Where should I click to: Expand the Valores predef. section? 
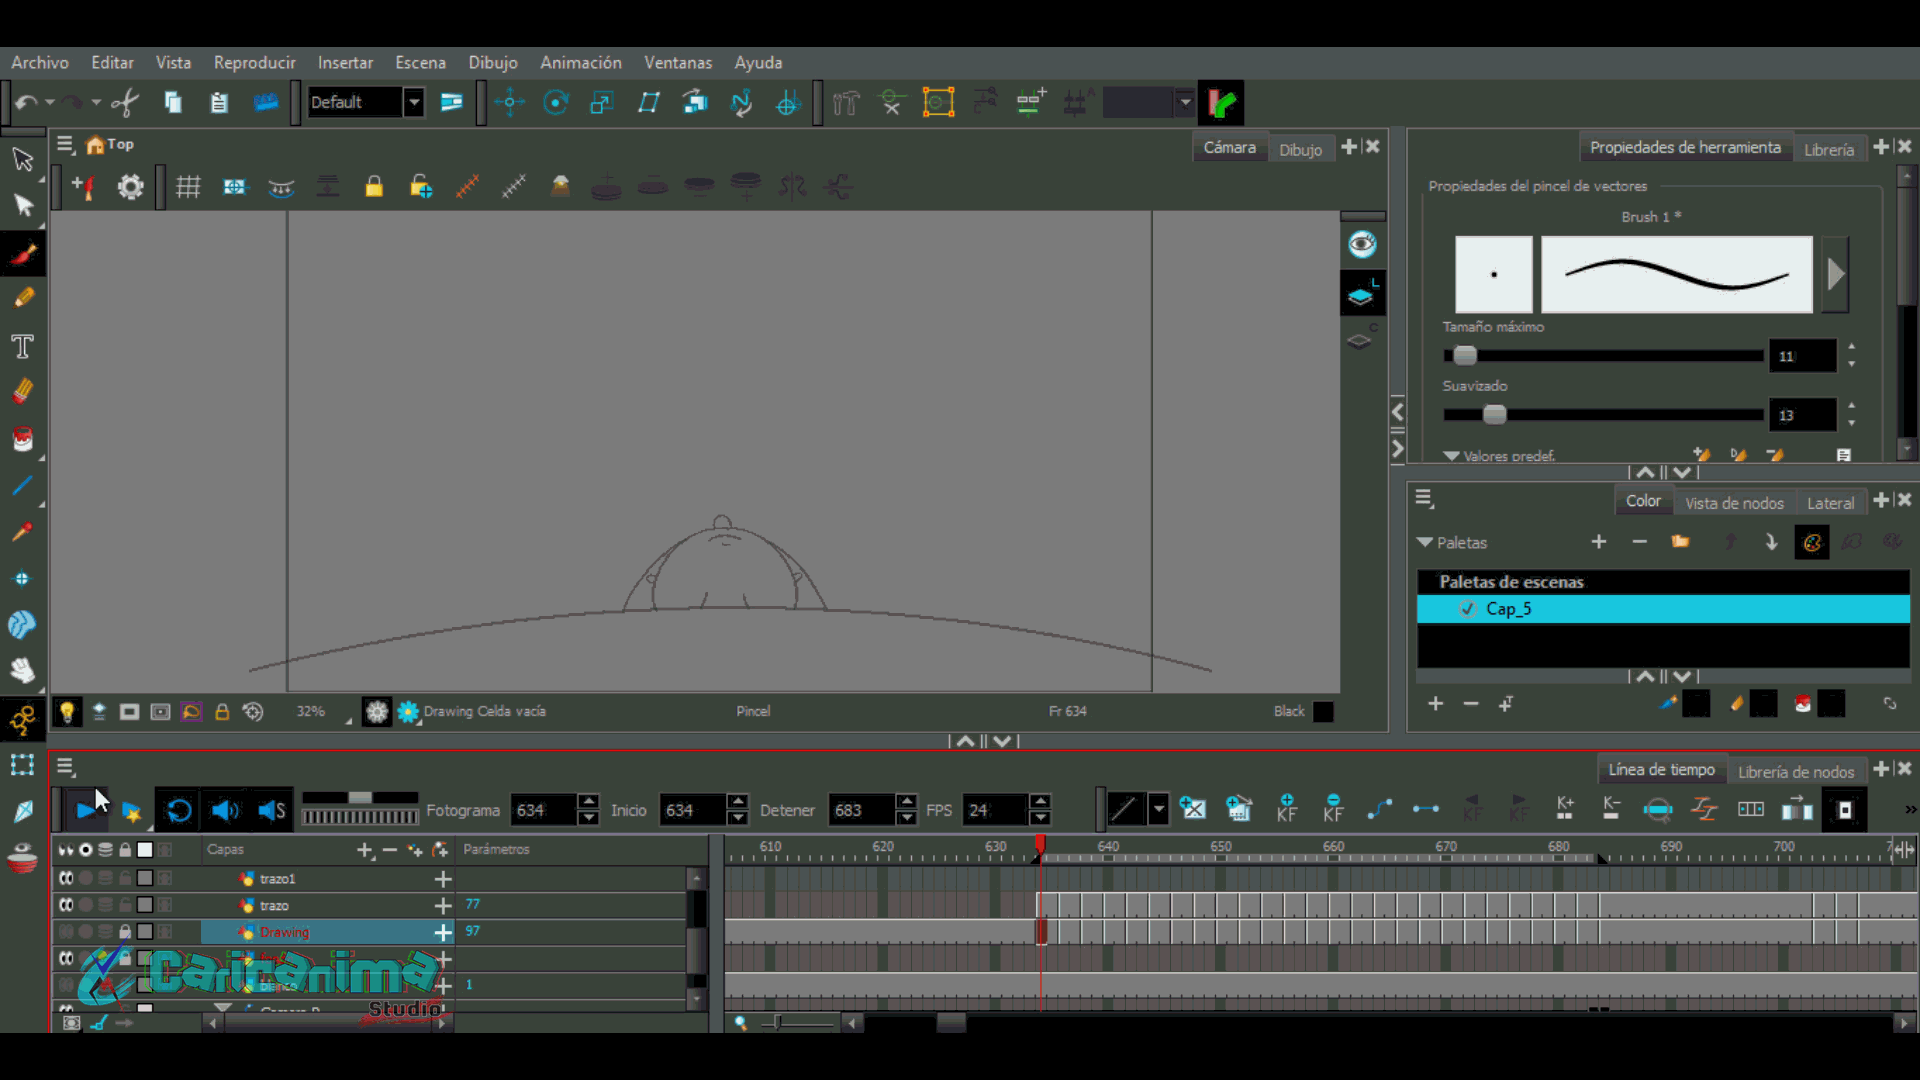pyautogui.click(x=1451, y=456)
